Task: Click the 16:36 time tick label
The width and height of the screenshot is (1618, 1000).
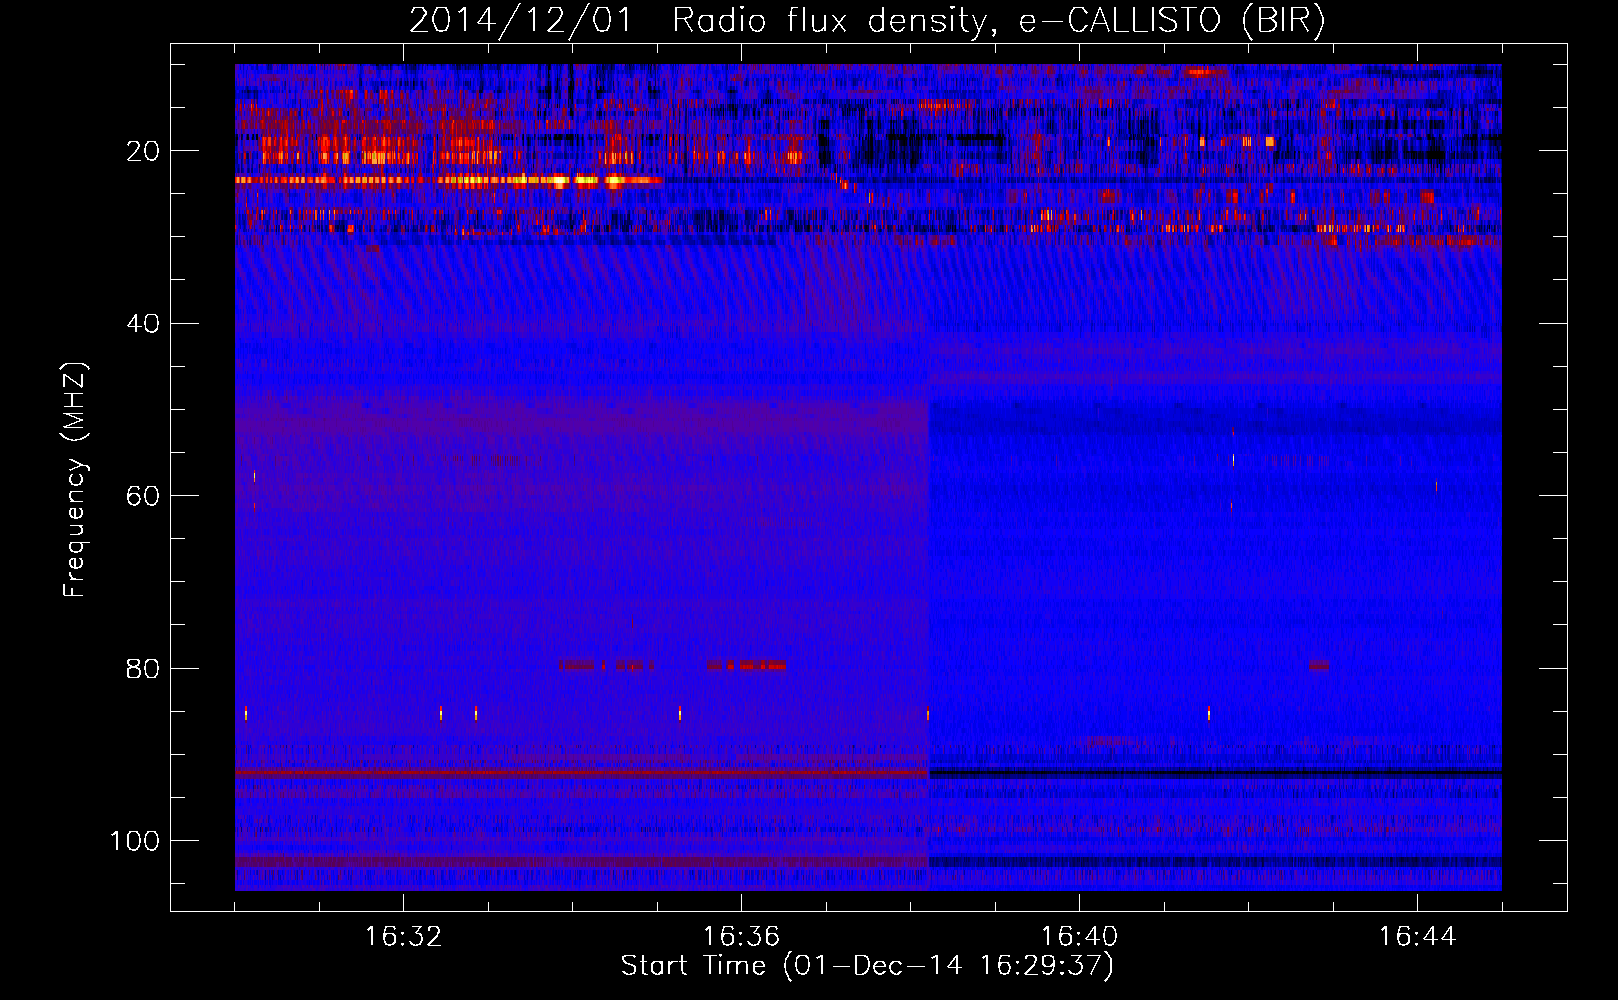Action: pyautogui.click(x=741, y=937)
